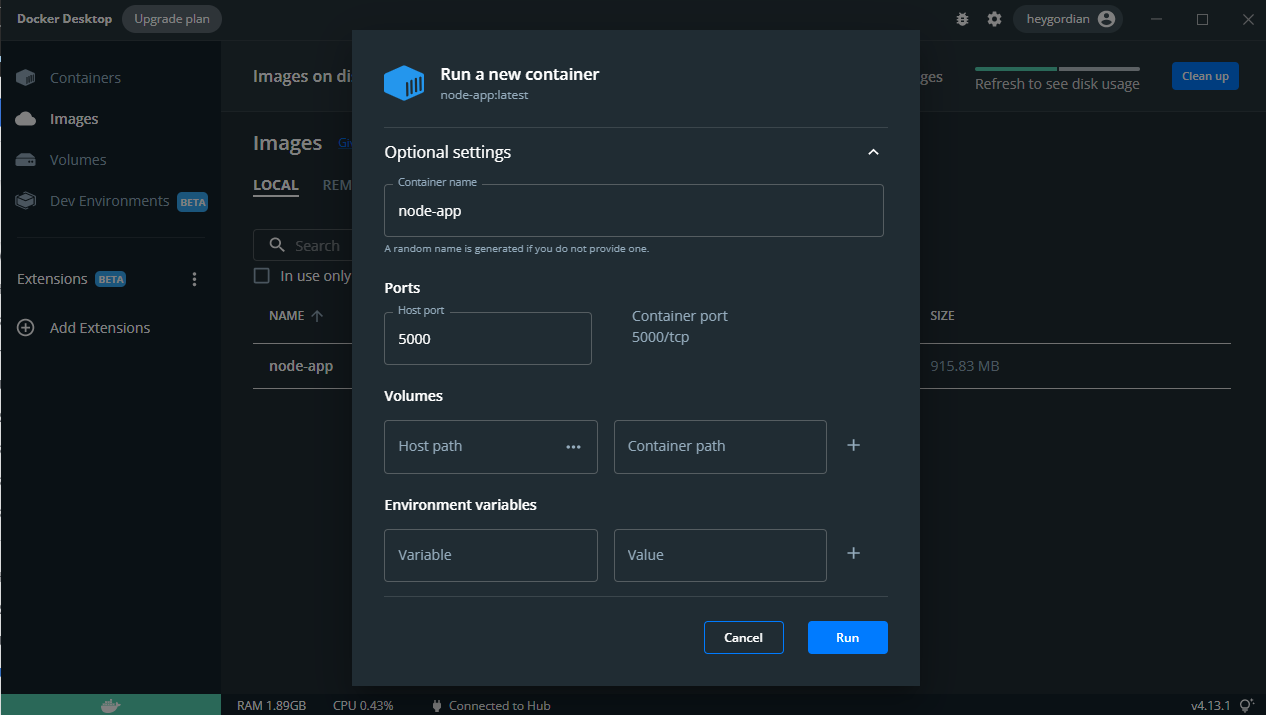The image size is (1266, 715).
Task: Sort by NAME using the arrow icon
Action: (317, 316)
